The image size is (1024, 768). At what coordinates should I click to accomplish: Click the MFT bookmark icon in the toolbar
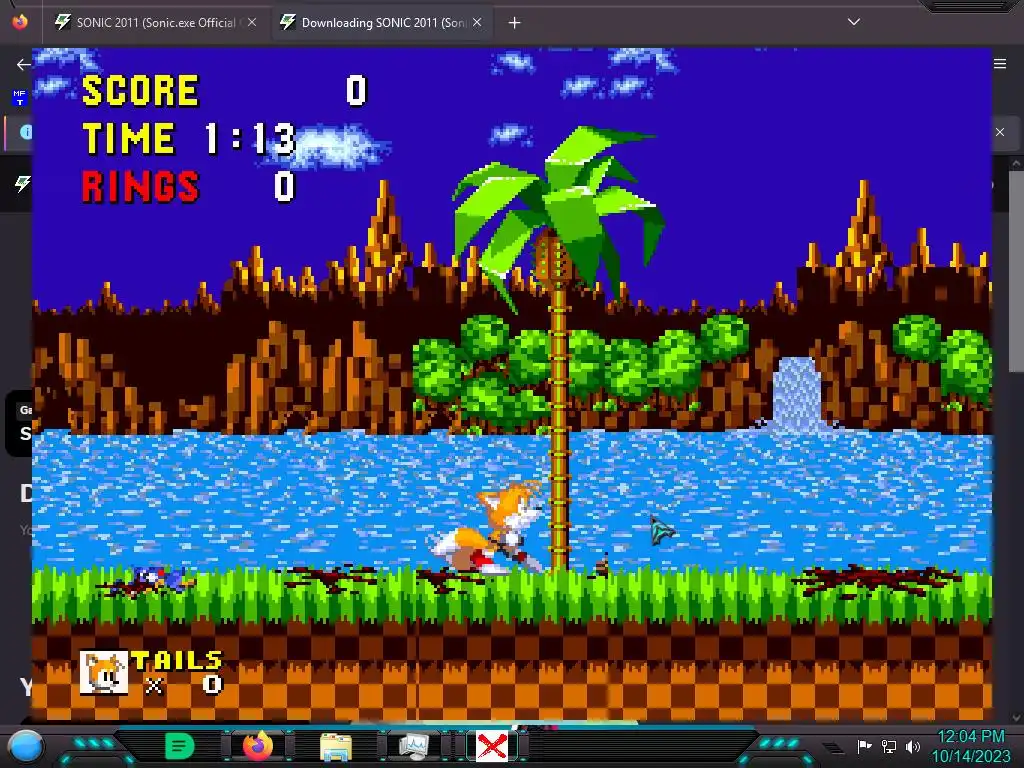click(19, 98)
